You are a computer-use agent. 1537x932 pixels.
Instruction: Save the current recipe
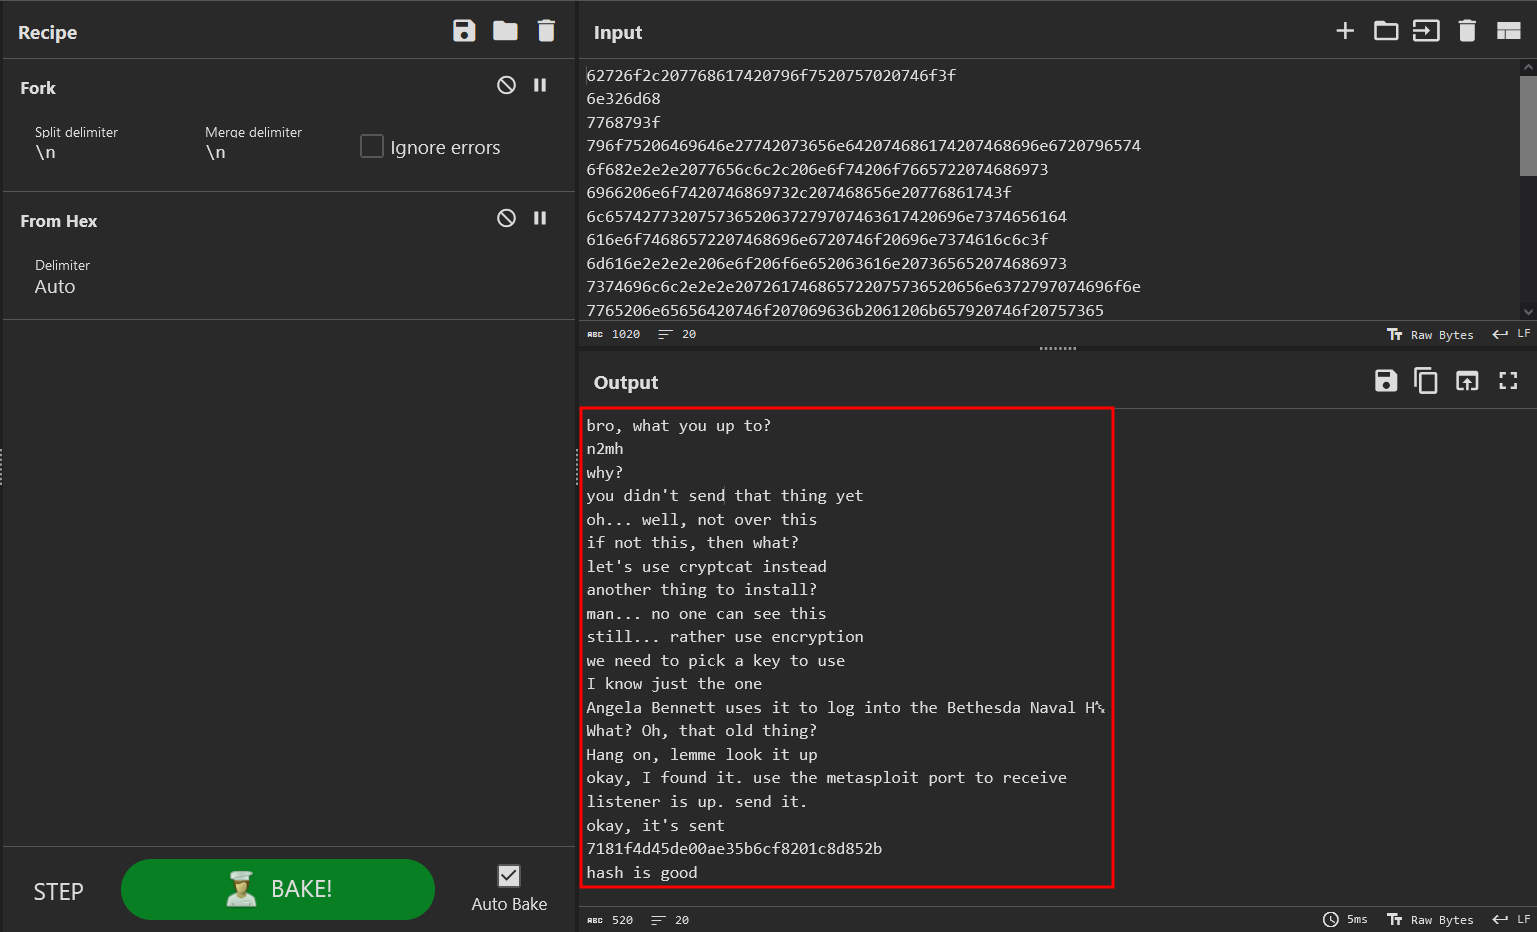464,31
